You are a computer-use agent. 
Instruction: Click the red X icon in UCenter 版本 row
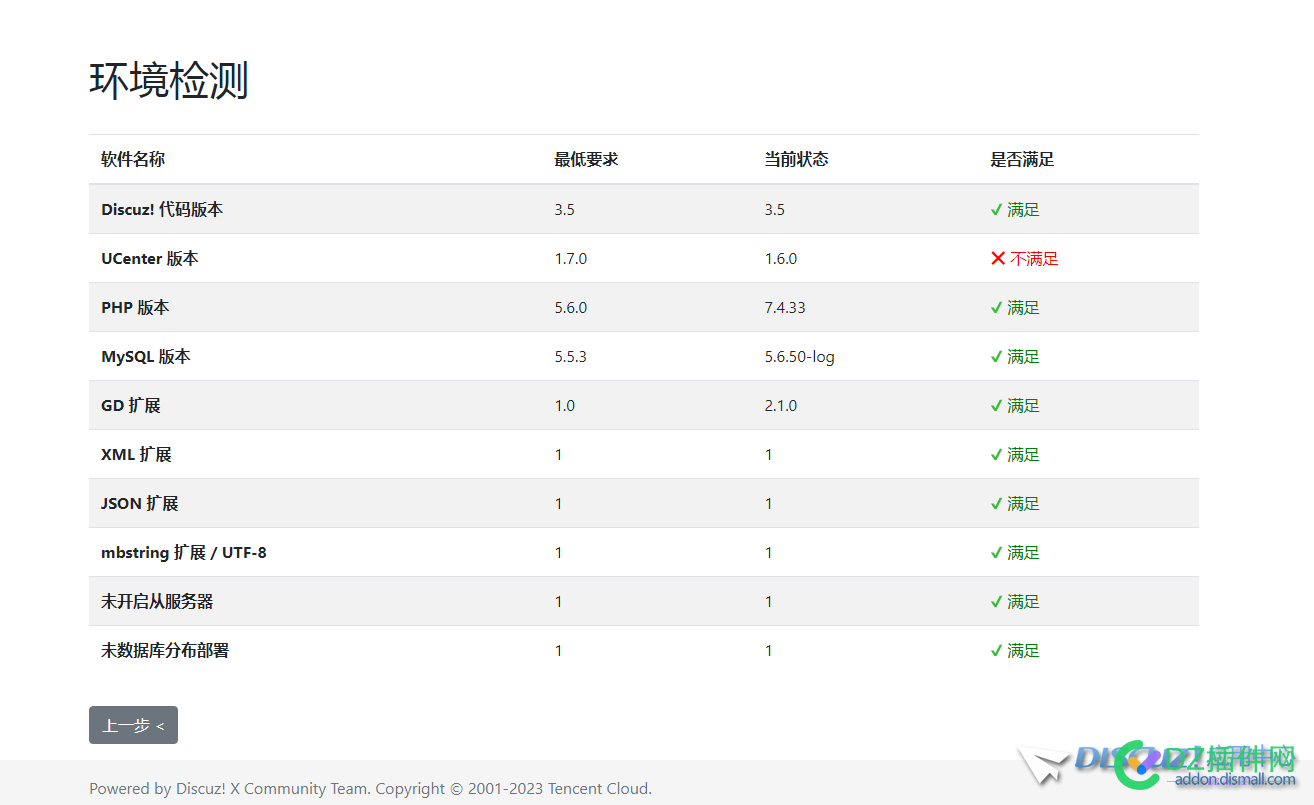tap(998, 258)
